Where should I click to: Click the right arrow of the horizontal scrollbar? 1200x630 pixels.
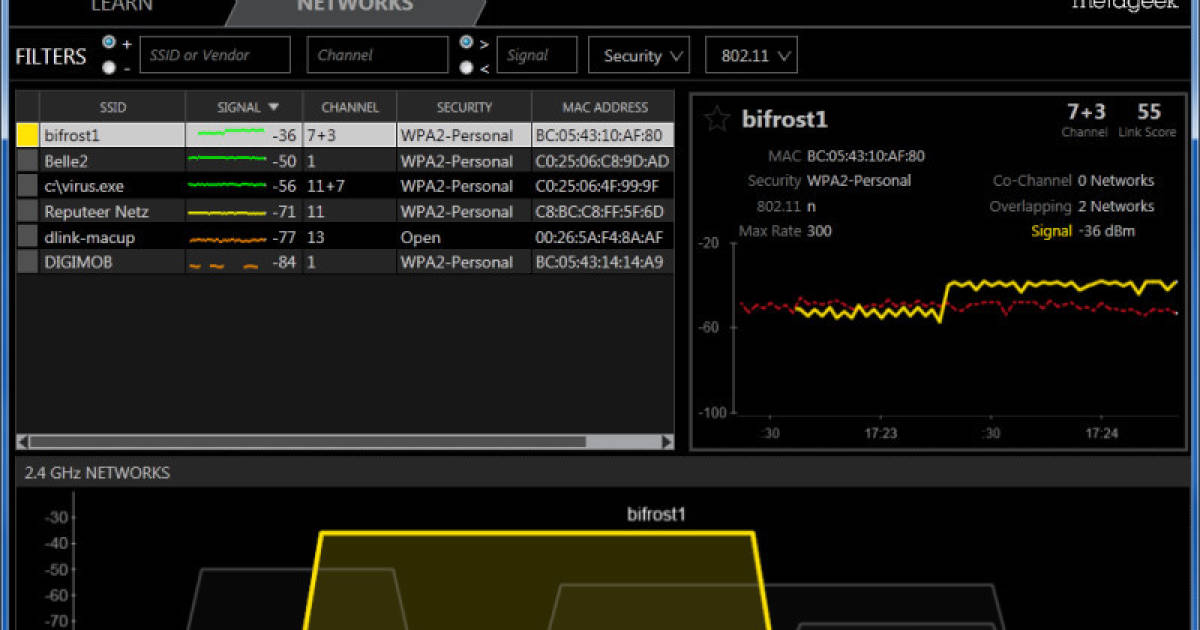[666, 441]
